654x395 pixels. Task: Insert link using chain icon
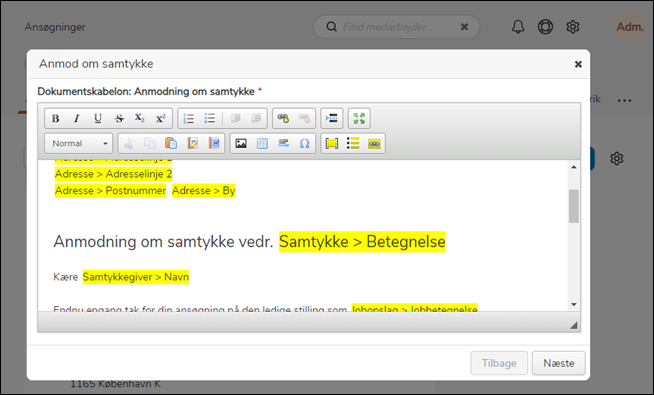pyautogui.click(x=283, y=119)
